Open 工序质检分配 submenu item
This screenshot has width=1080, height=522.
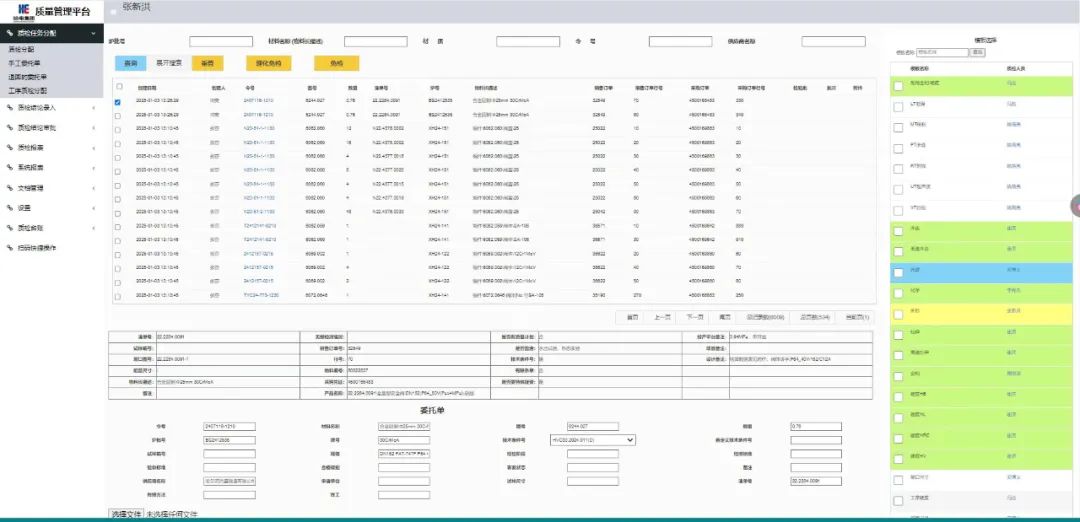coord(27,90)
